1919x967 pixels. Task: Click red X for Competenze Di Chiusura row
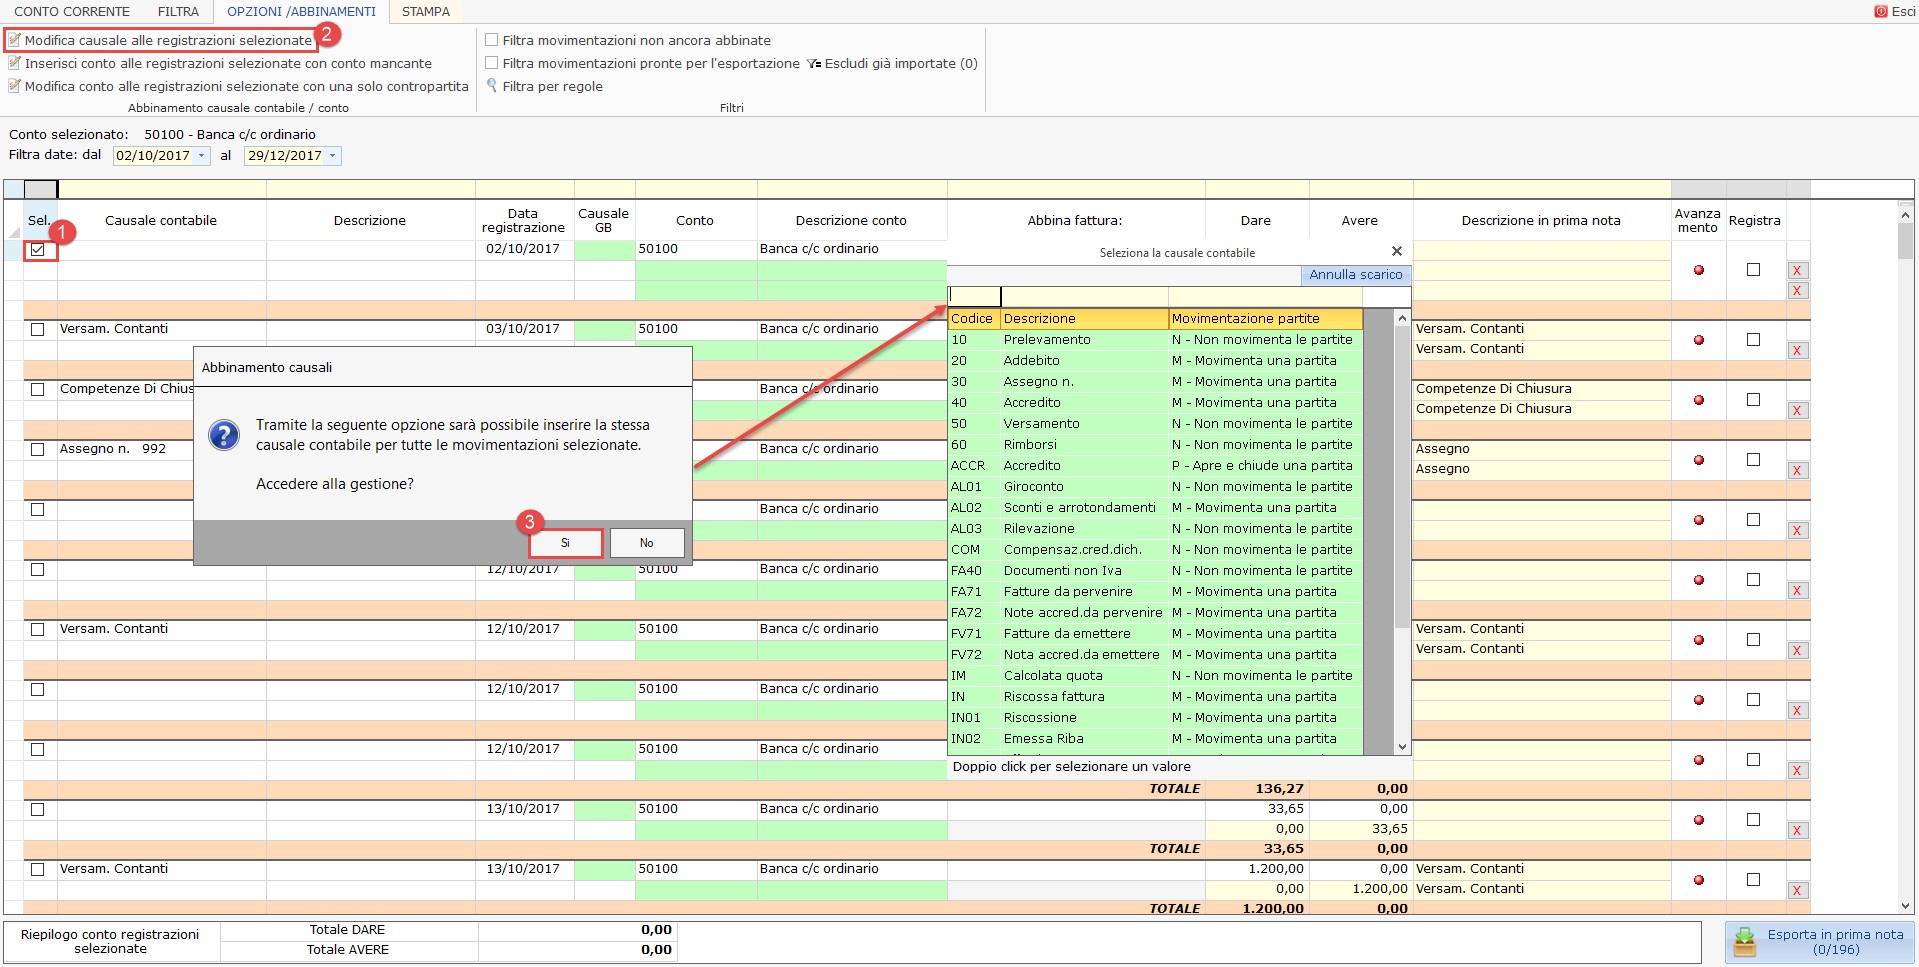coord(1797,410)
